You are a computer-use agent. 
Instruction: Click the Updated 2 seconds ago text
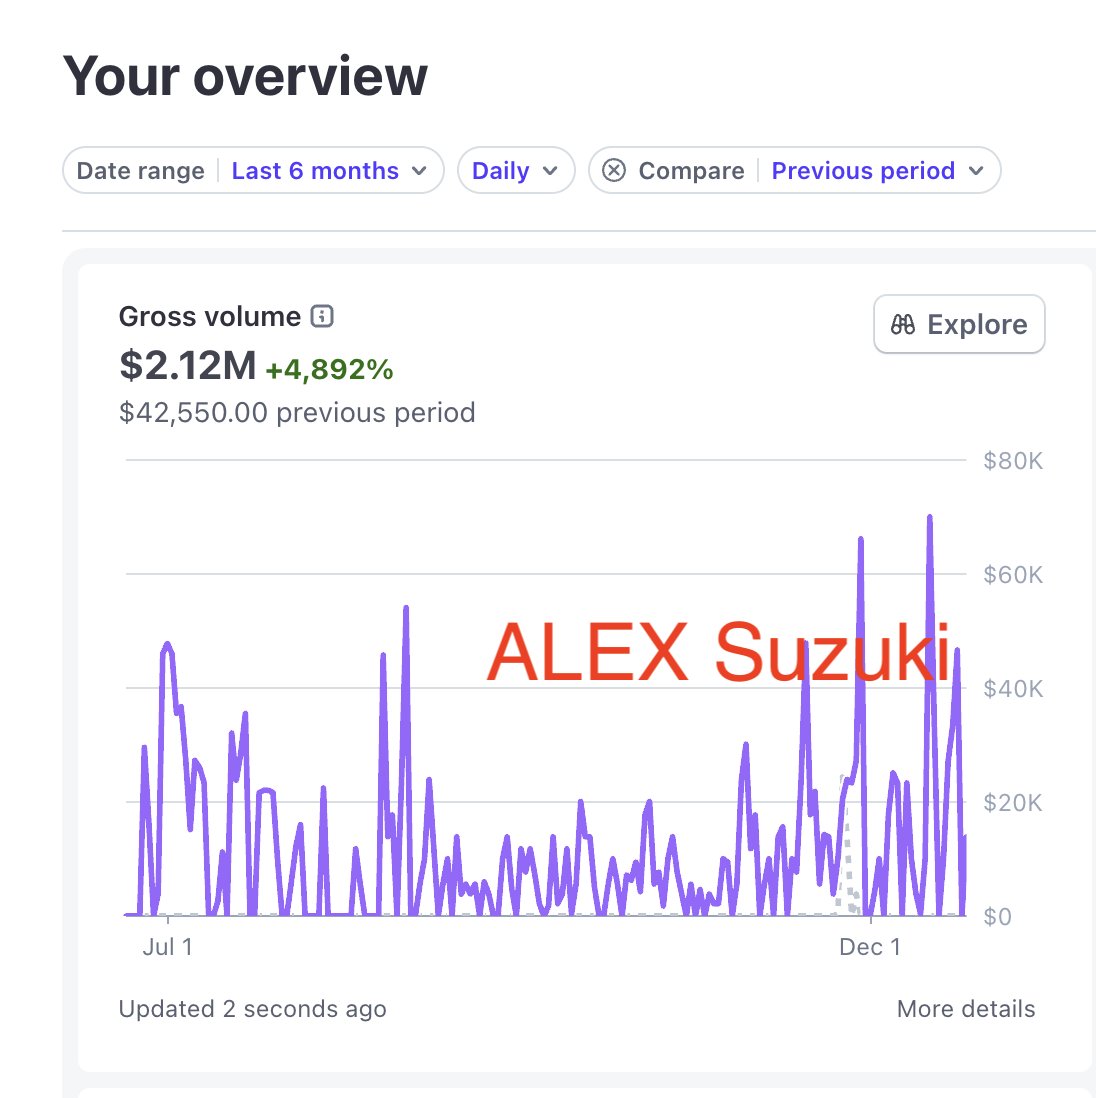click(253, 1009)
